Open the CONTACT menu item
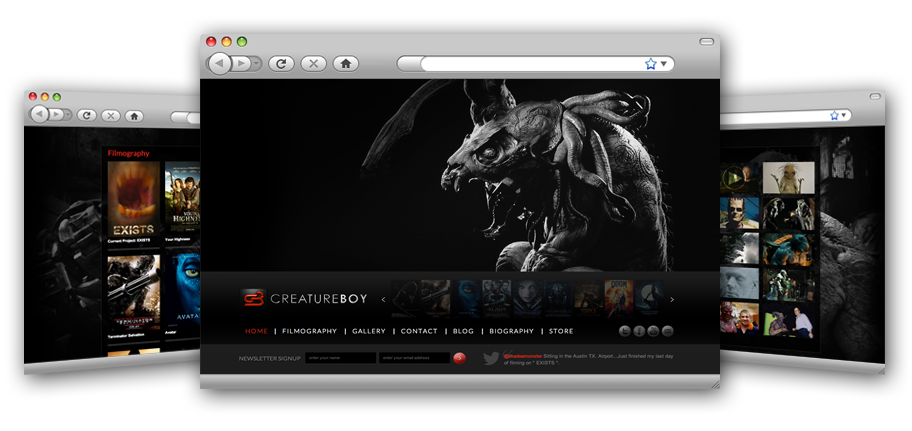Viewport: 912px width, 431px height. click(419, 331)
